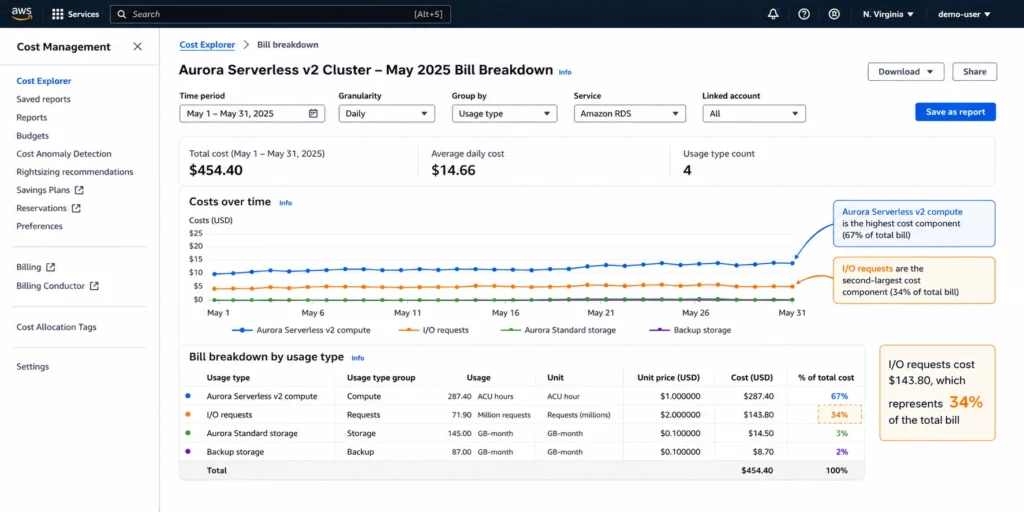
Task: Click Info beside Bill breakdown by usage type
Action: pyautogui.click(x=358, y=358)
